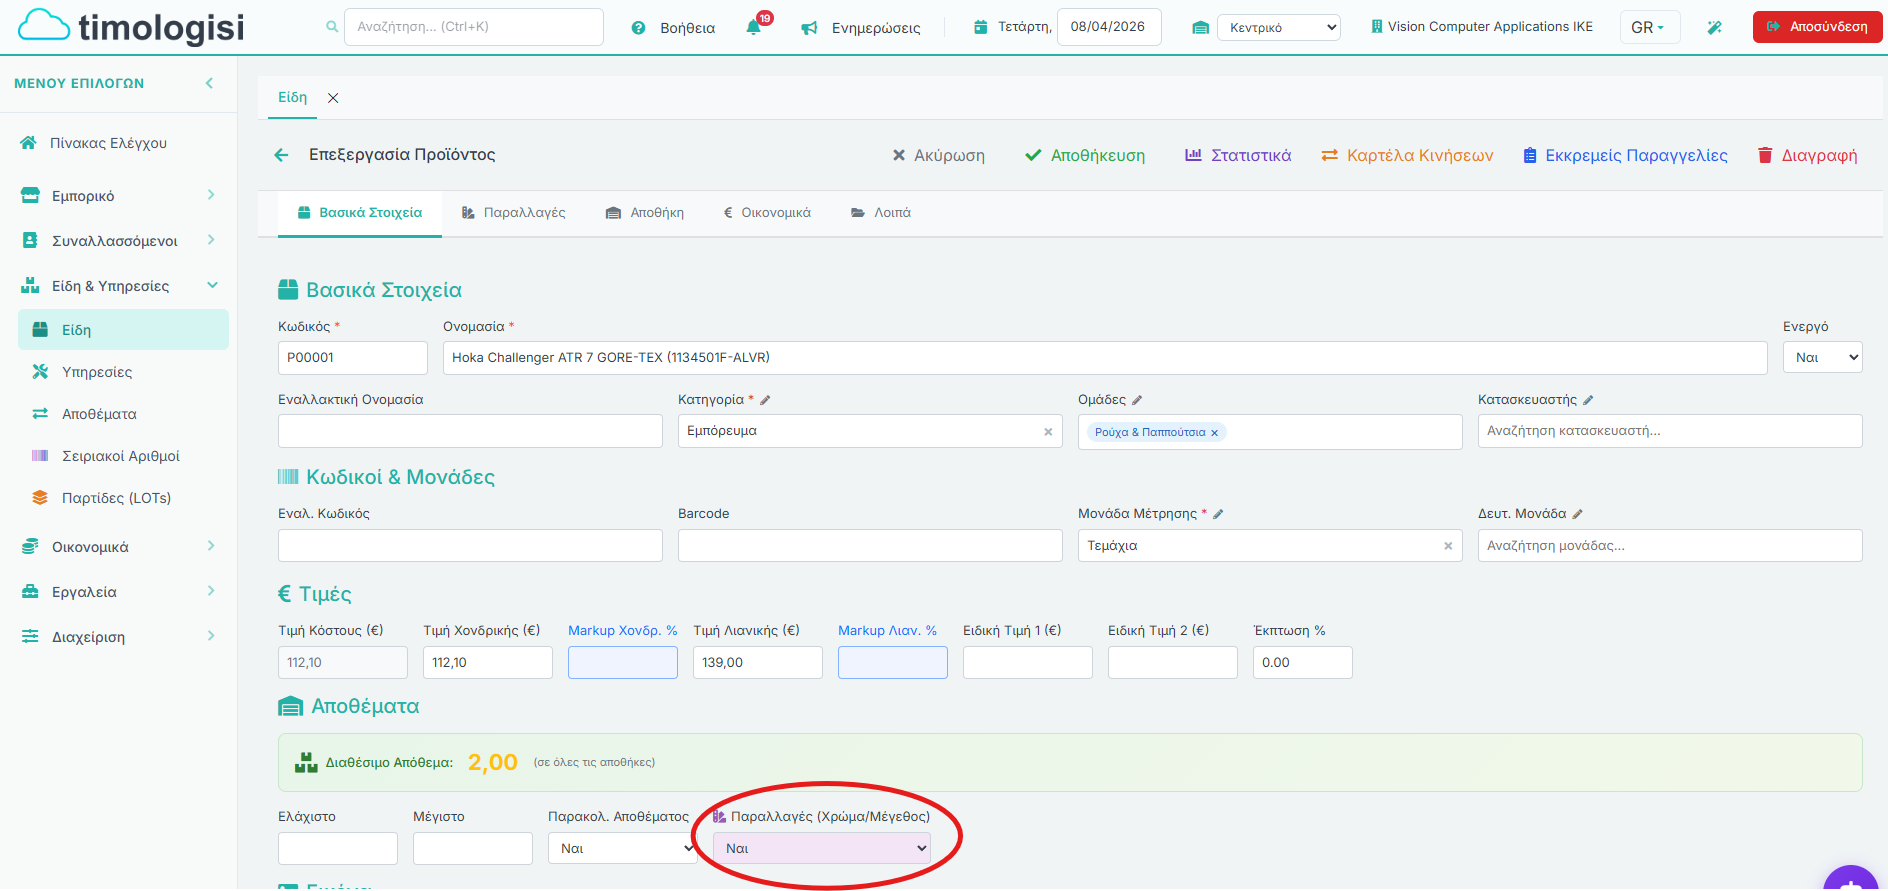Click the Αναζήτηση (Ctrl+K) search field
Viewport: 1888px width, 891px height.
click(x=474, y=27)
